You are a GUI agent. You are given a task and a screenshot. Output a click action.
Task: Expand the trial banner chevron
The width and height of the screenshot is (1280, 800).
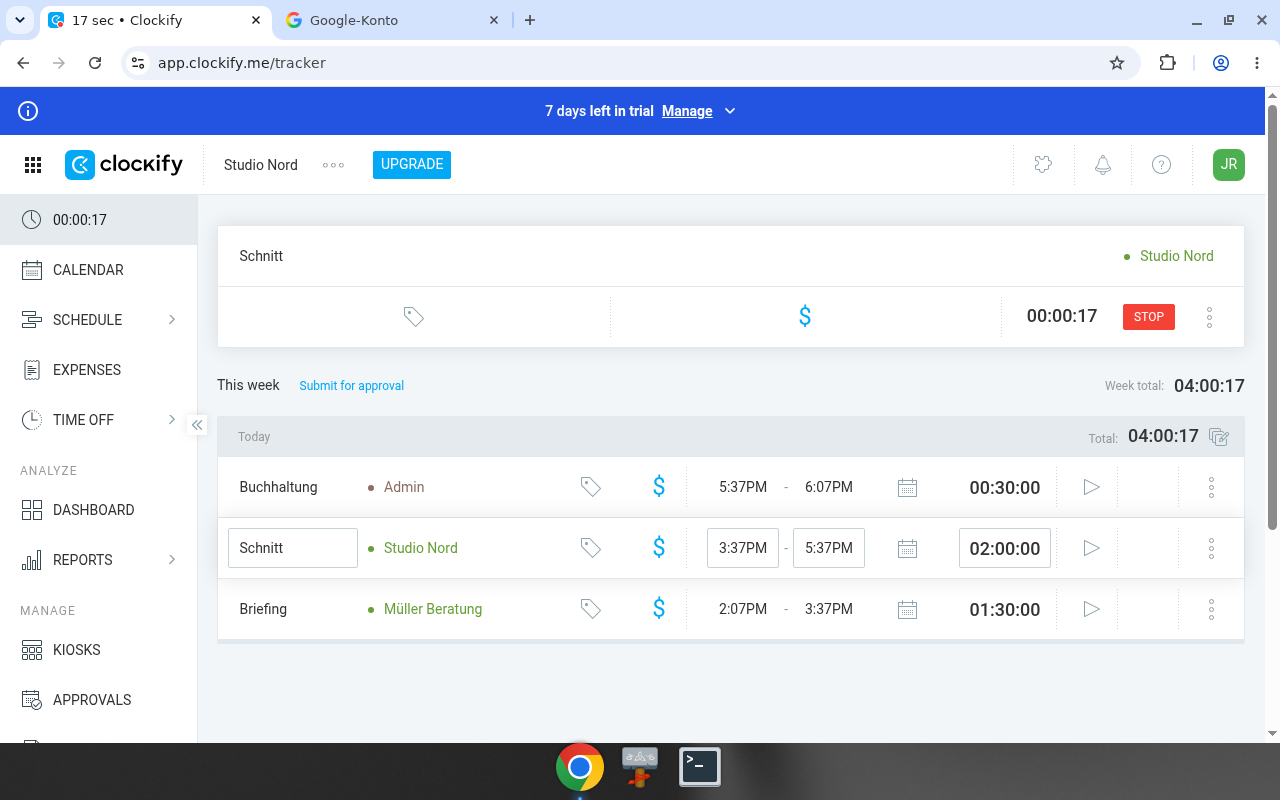(x=730, y=111)
